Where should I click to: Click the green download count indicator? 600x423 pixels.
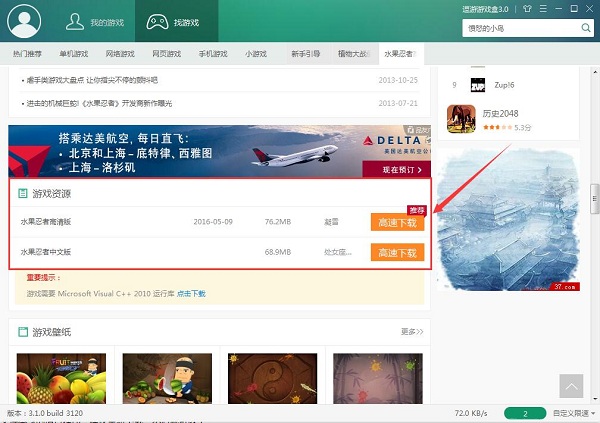tap(525, 413)
